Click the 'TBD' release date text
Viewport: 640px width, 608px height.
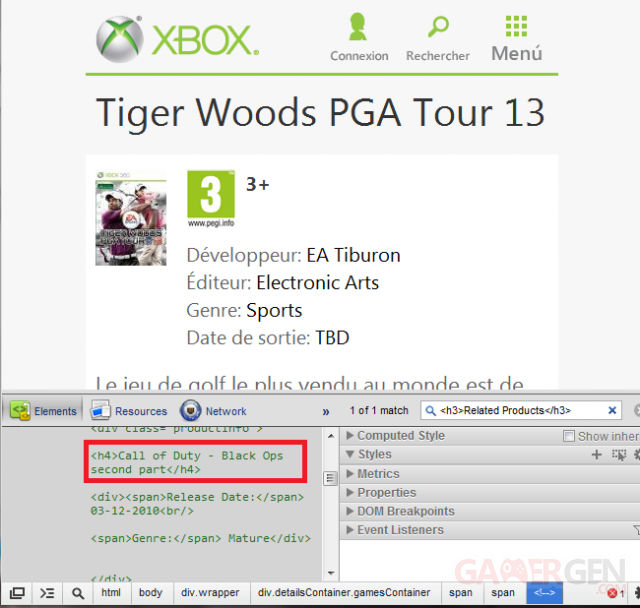(332, 338)
